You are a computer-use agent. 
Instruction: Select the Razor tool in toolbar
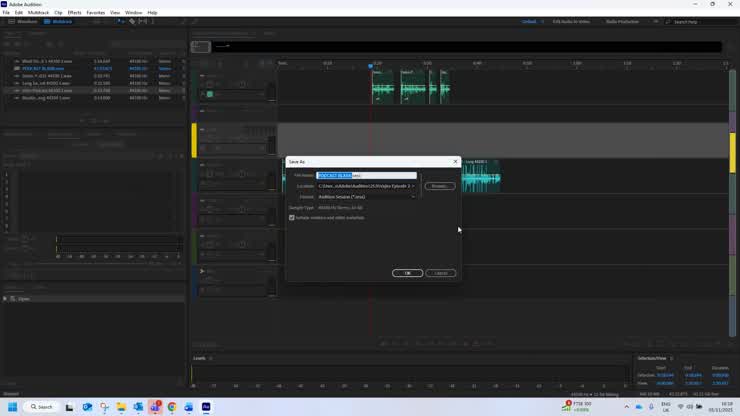(132, 22)
